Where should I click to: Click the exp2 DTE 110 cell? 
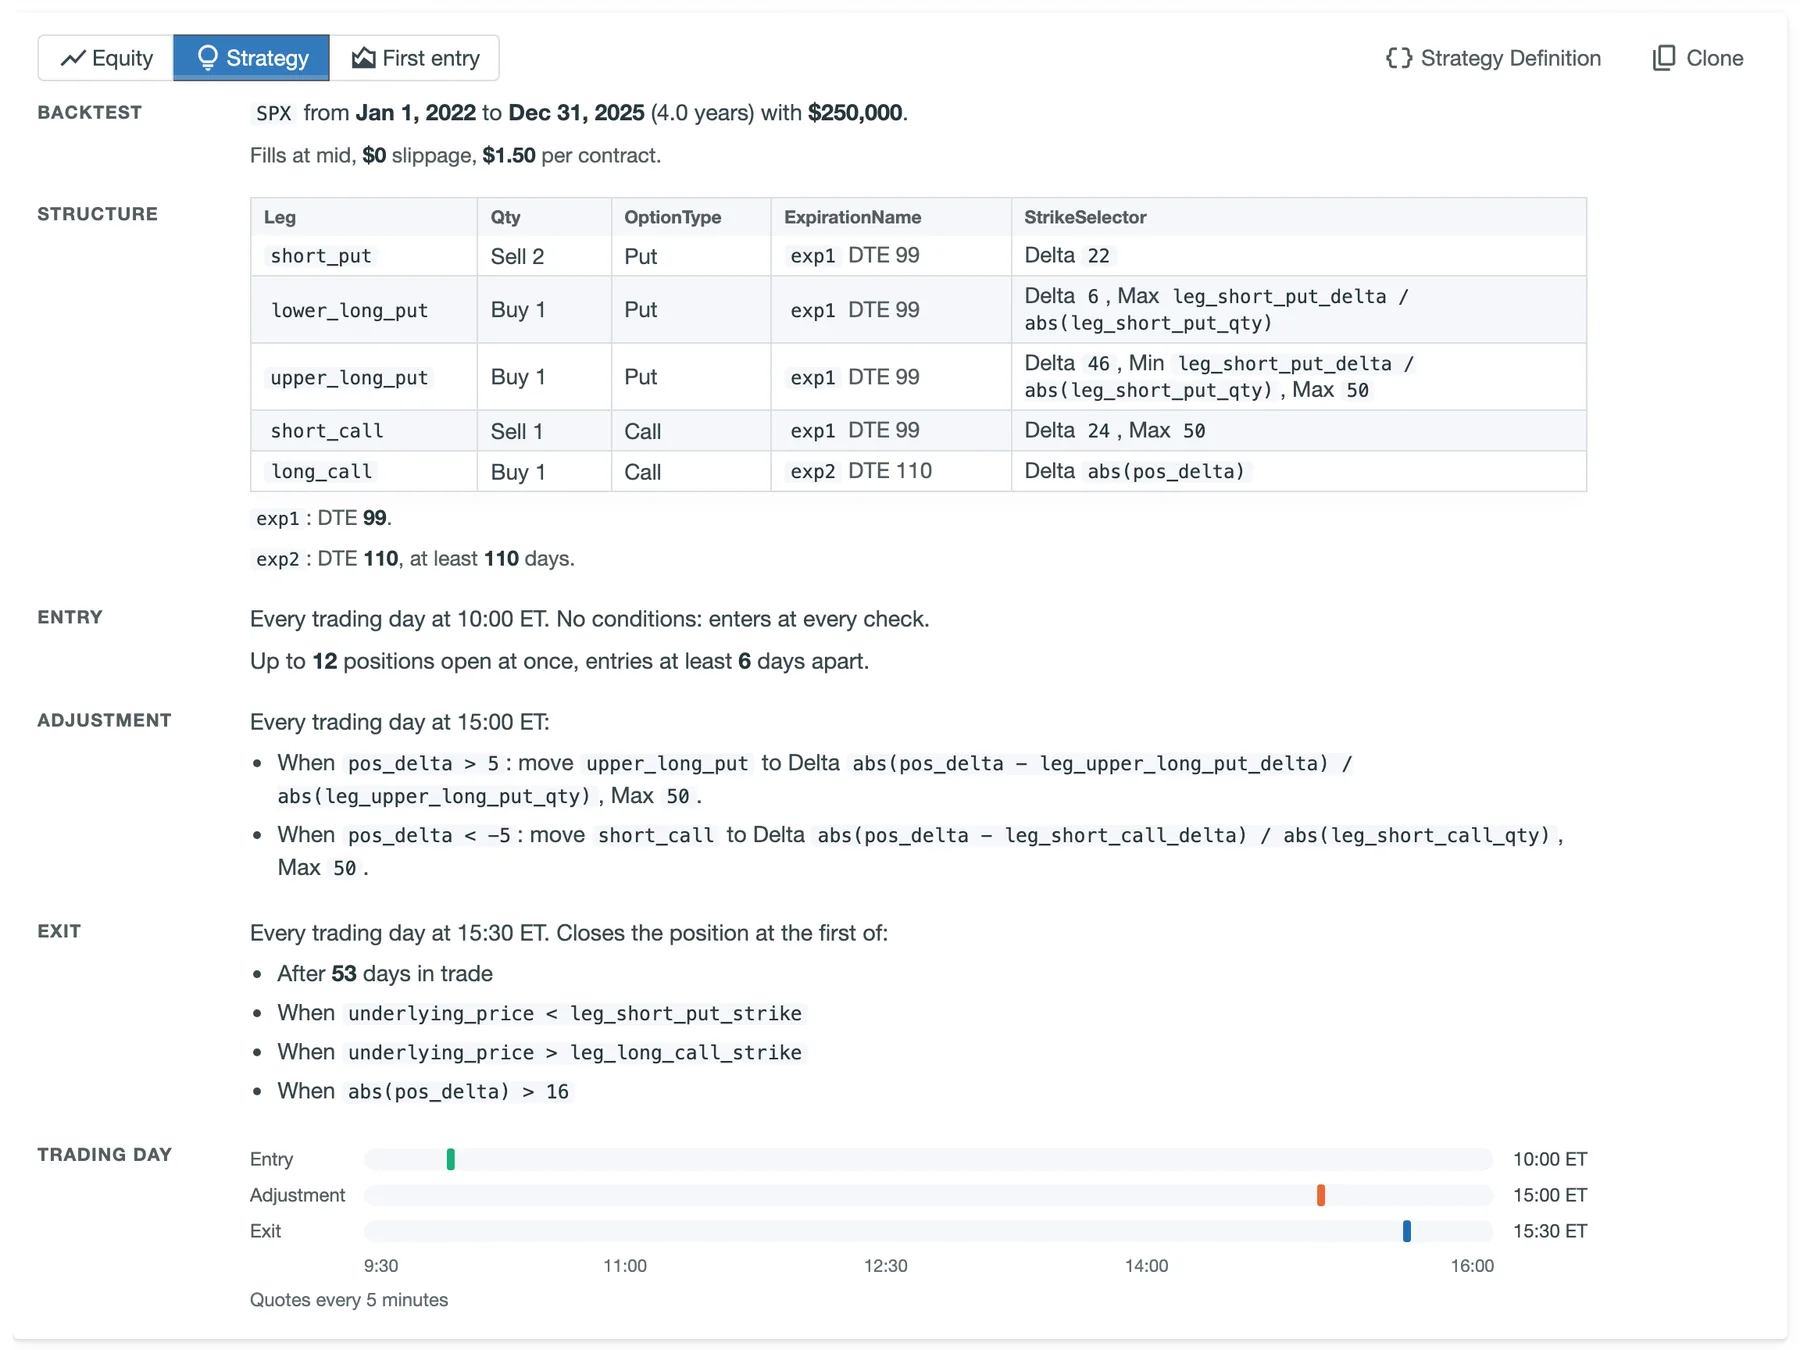[x=891, y=471]
